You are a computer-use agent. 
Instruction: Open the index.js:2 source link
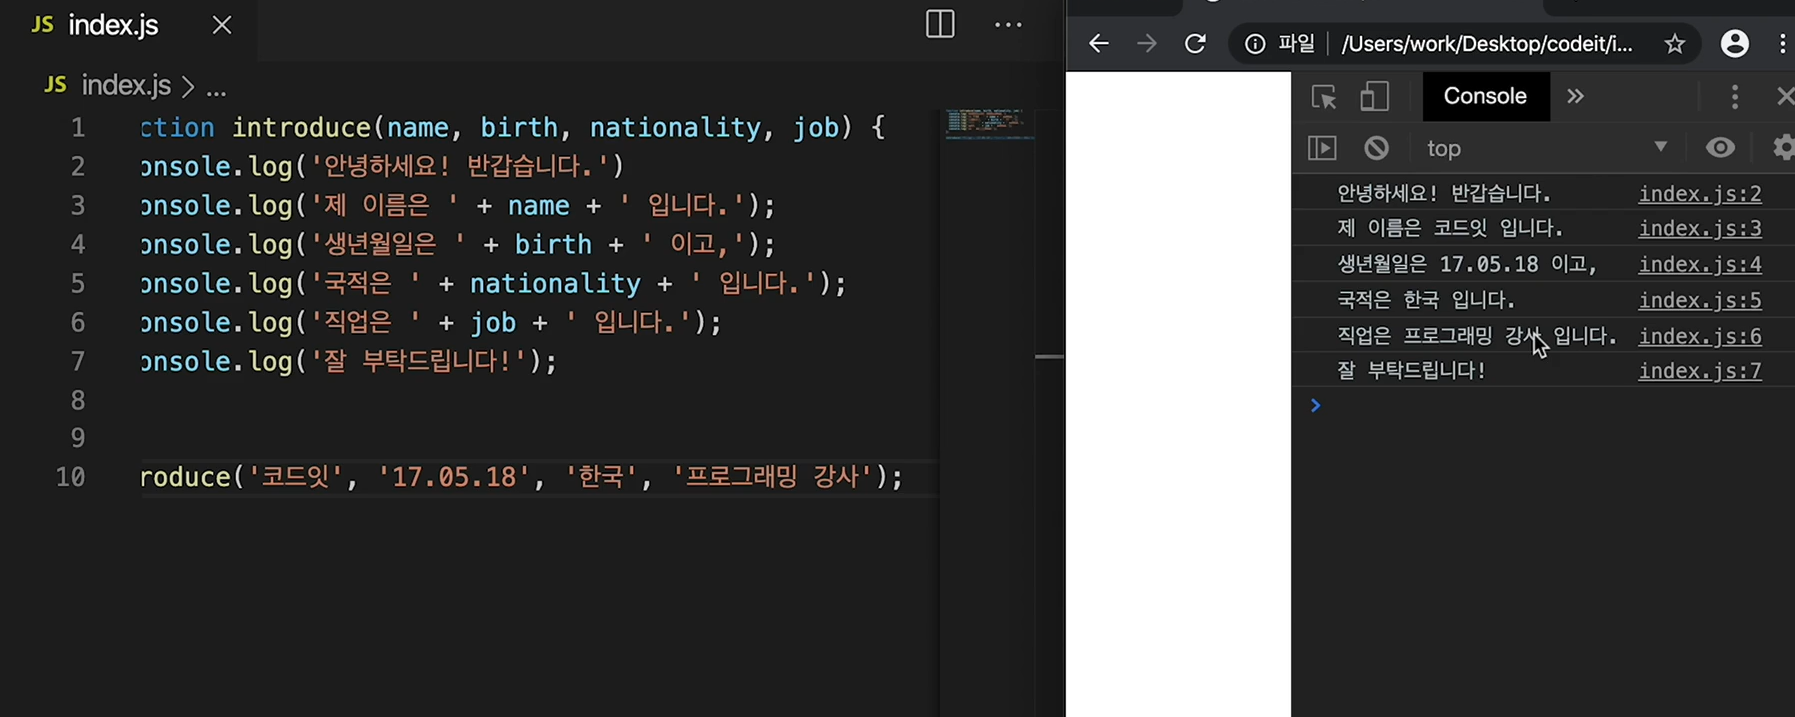click(x=1699, y=194)
